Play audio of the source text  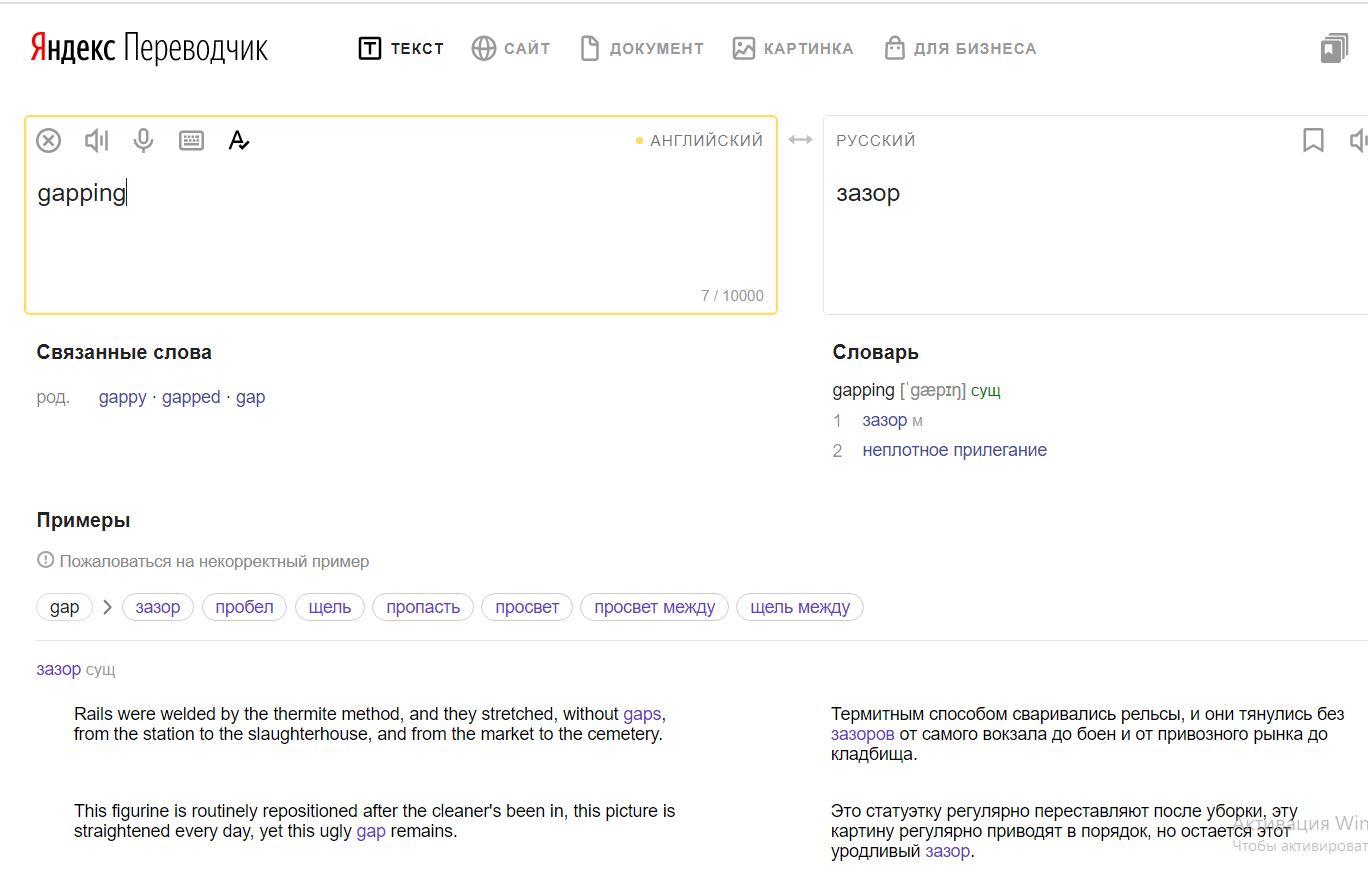(96, 141)
